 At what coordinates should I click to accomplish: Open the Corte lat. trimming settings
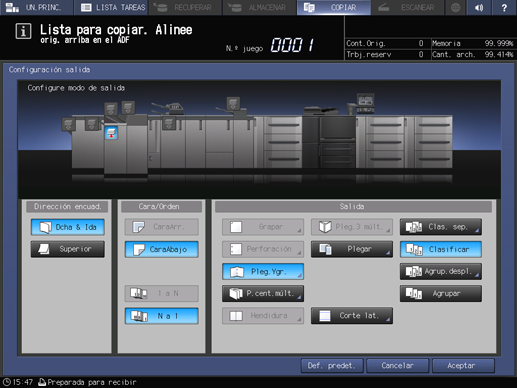tap(352, 316)
